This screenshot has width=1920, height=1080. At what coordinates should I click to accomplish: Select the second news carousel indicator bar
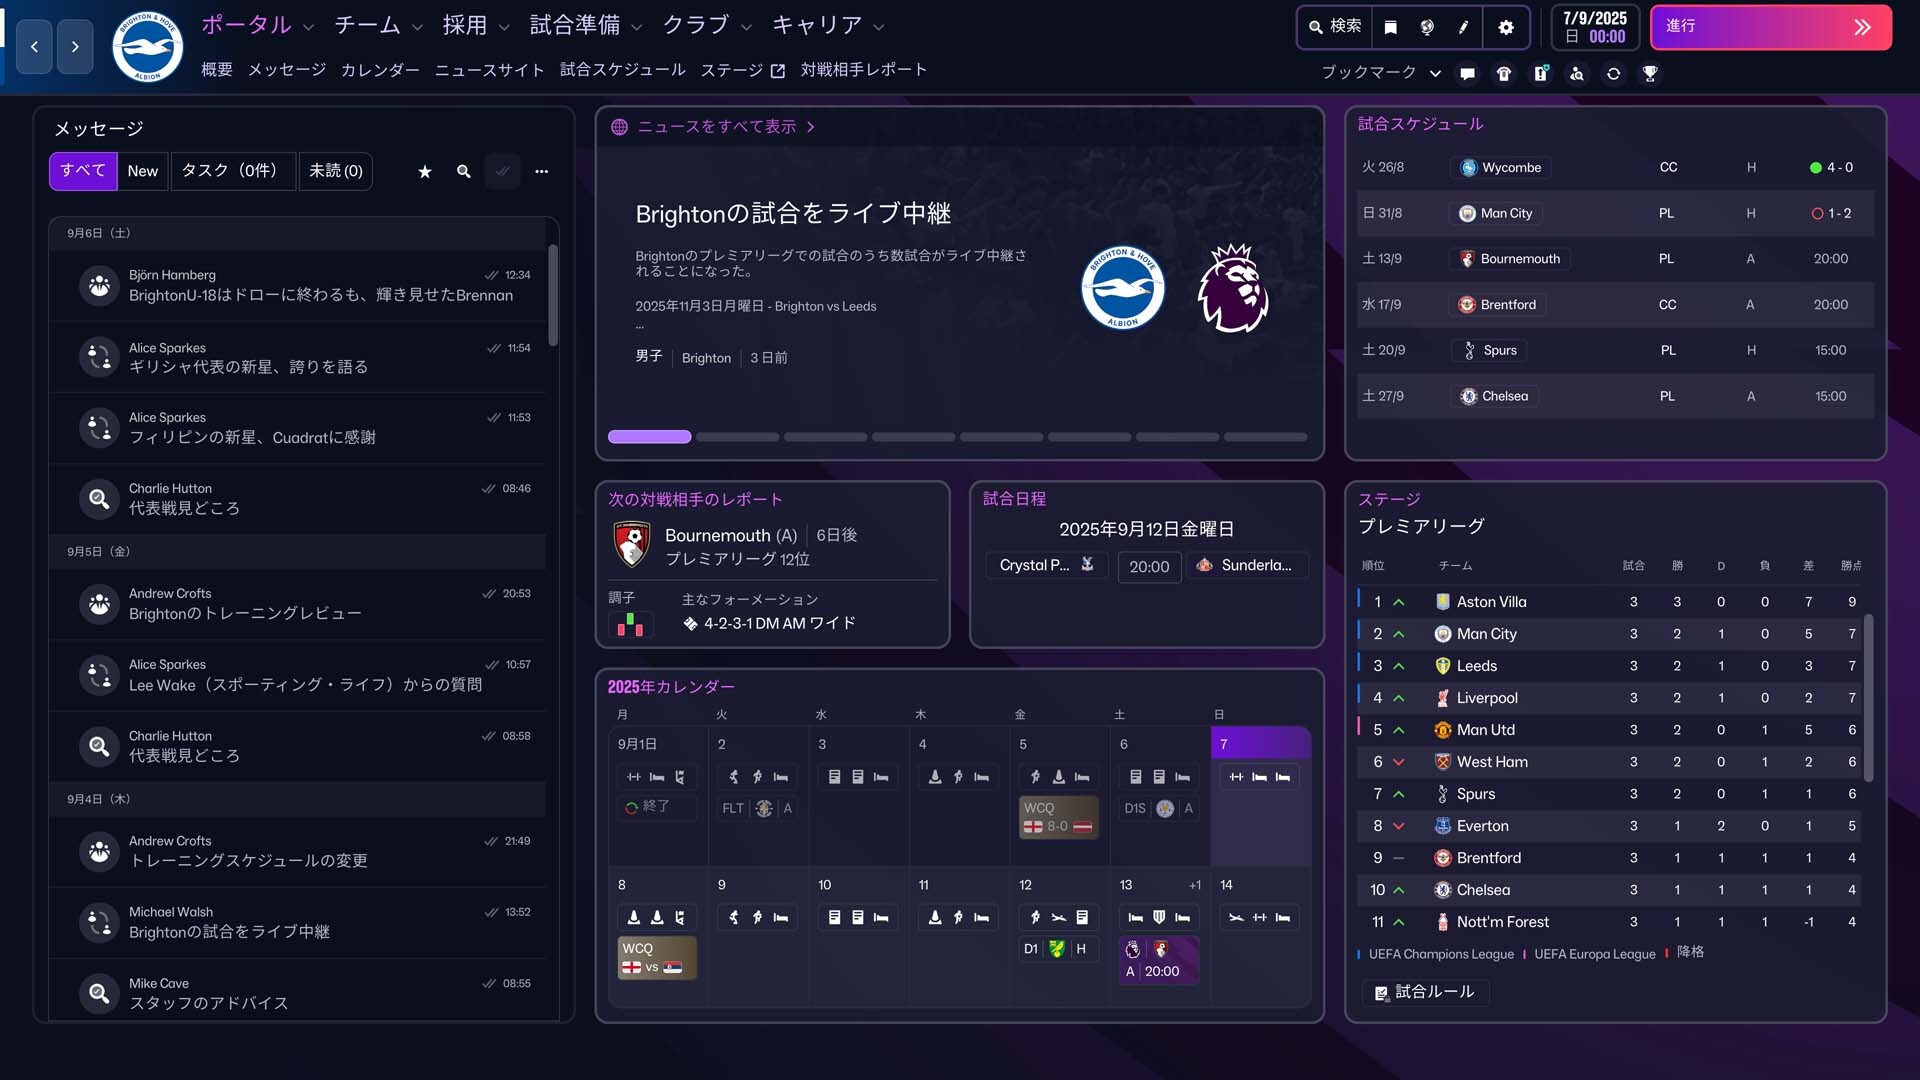click(x=737, y=437)
